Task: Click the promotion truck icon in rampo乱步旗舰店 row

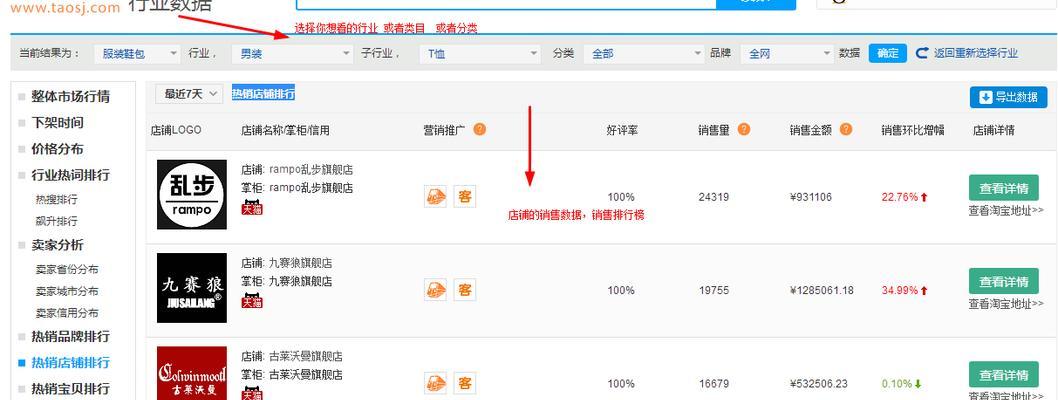Action: (x=435, y=197)
